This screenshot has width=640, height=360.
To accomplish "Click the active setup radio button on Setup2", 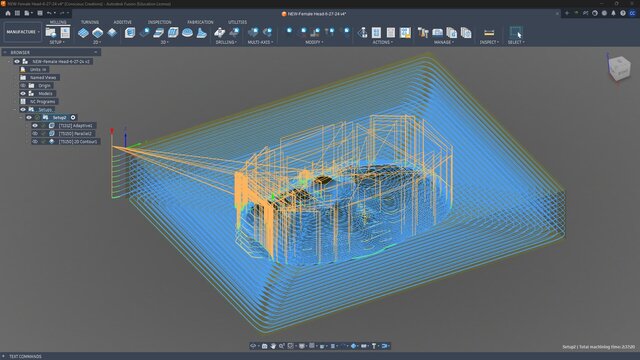I will point(73,118).
